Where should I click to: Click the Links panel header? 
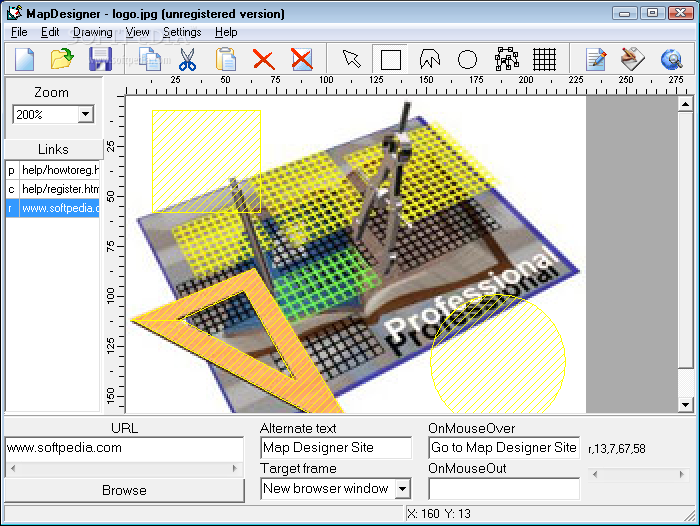pos(53,149)
